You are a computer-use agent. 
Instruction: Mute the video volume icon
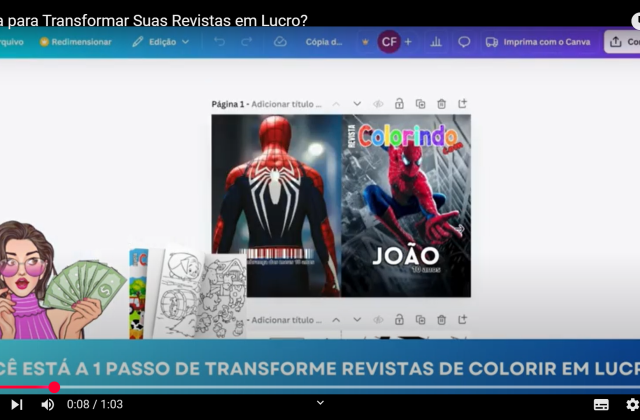point(47,404)
